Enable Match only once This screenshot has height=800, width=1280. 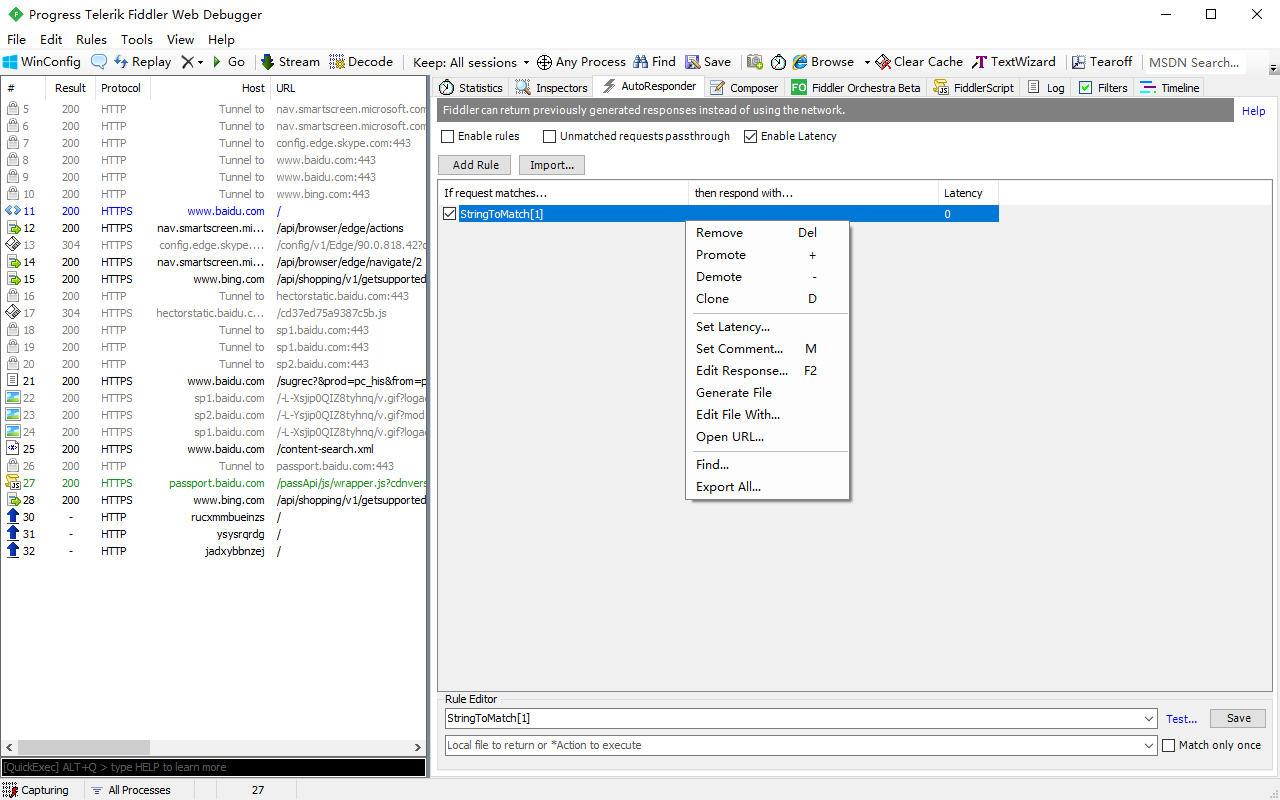point(1168,745)
